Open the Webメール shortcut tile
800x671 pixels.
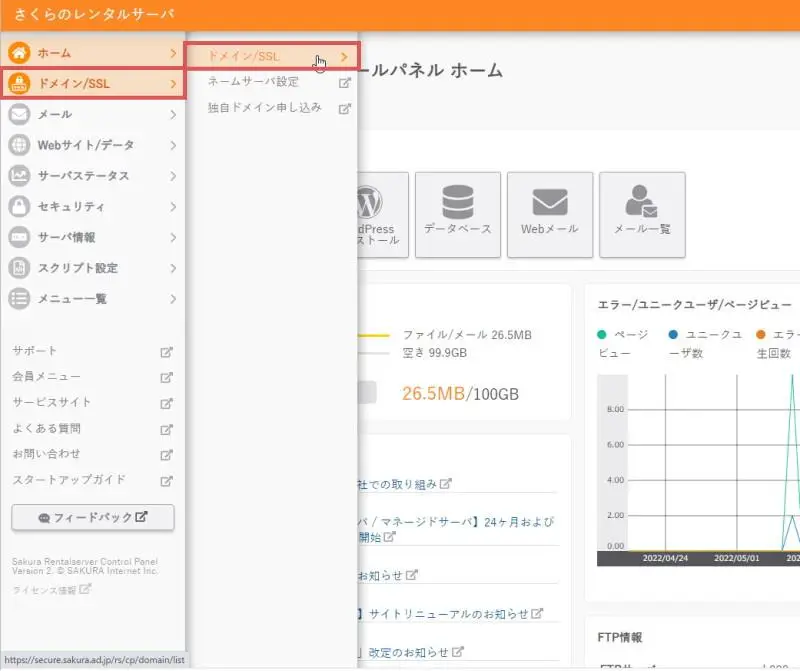(x=550, y=215)
